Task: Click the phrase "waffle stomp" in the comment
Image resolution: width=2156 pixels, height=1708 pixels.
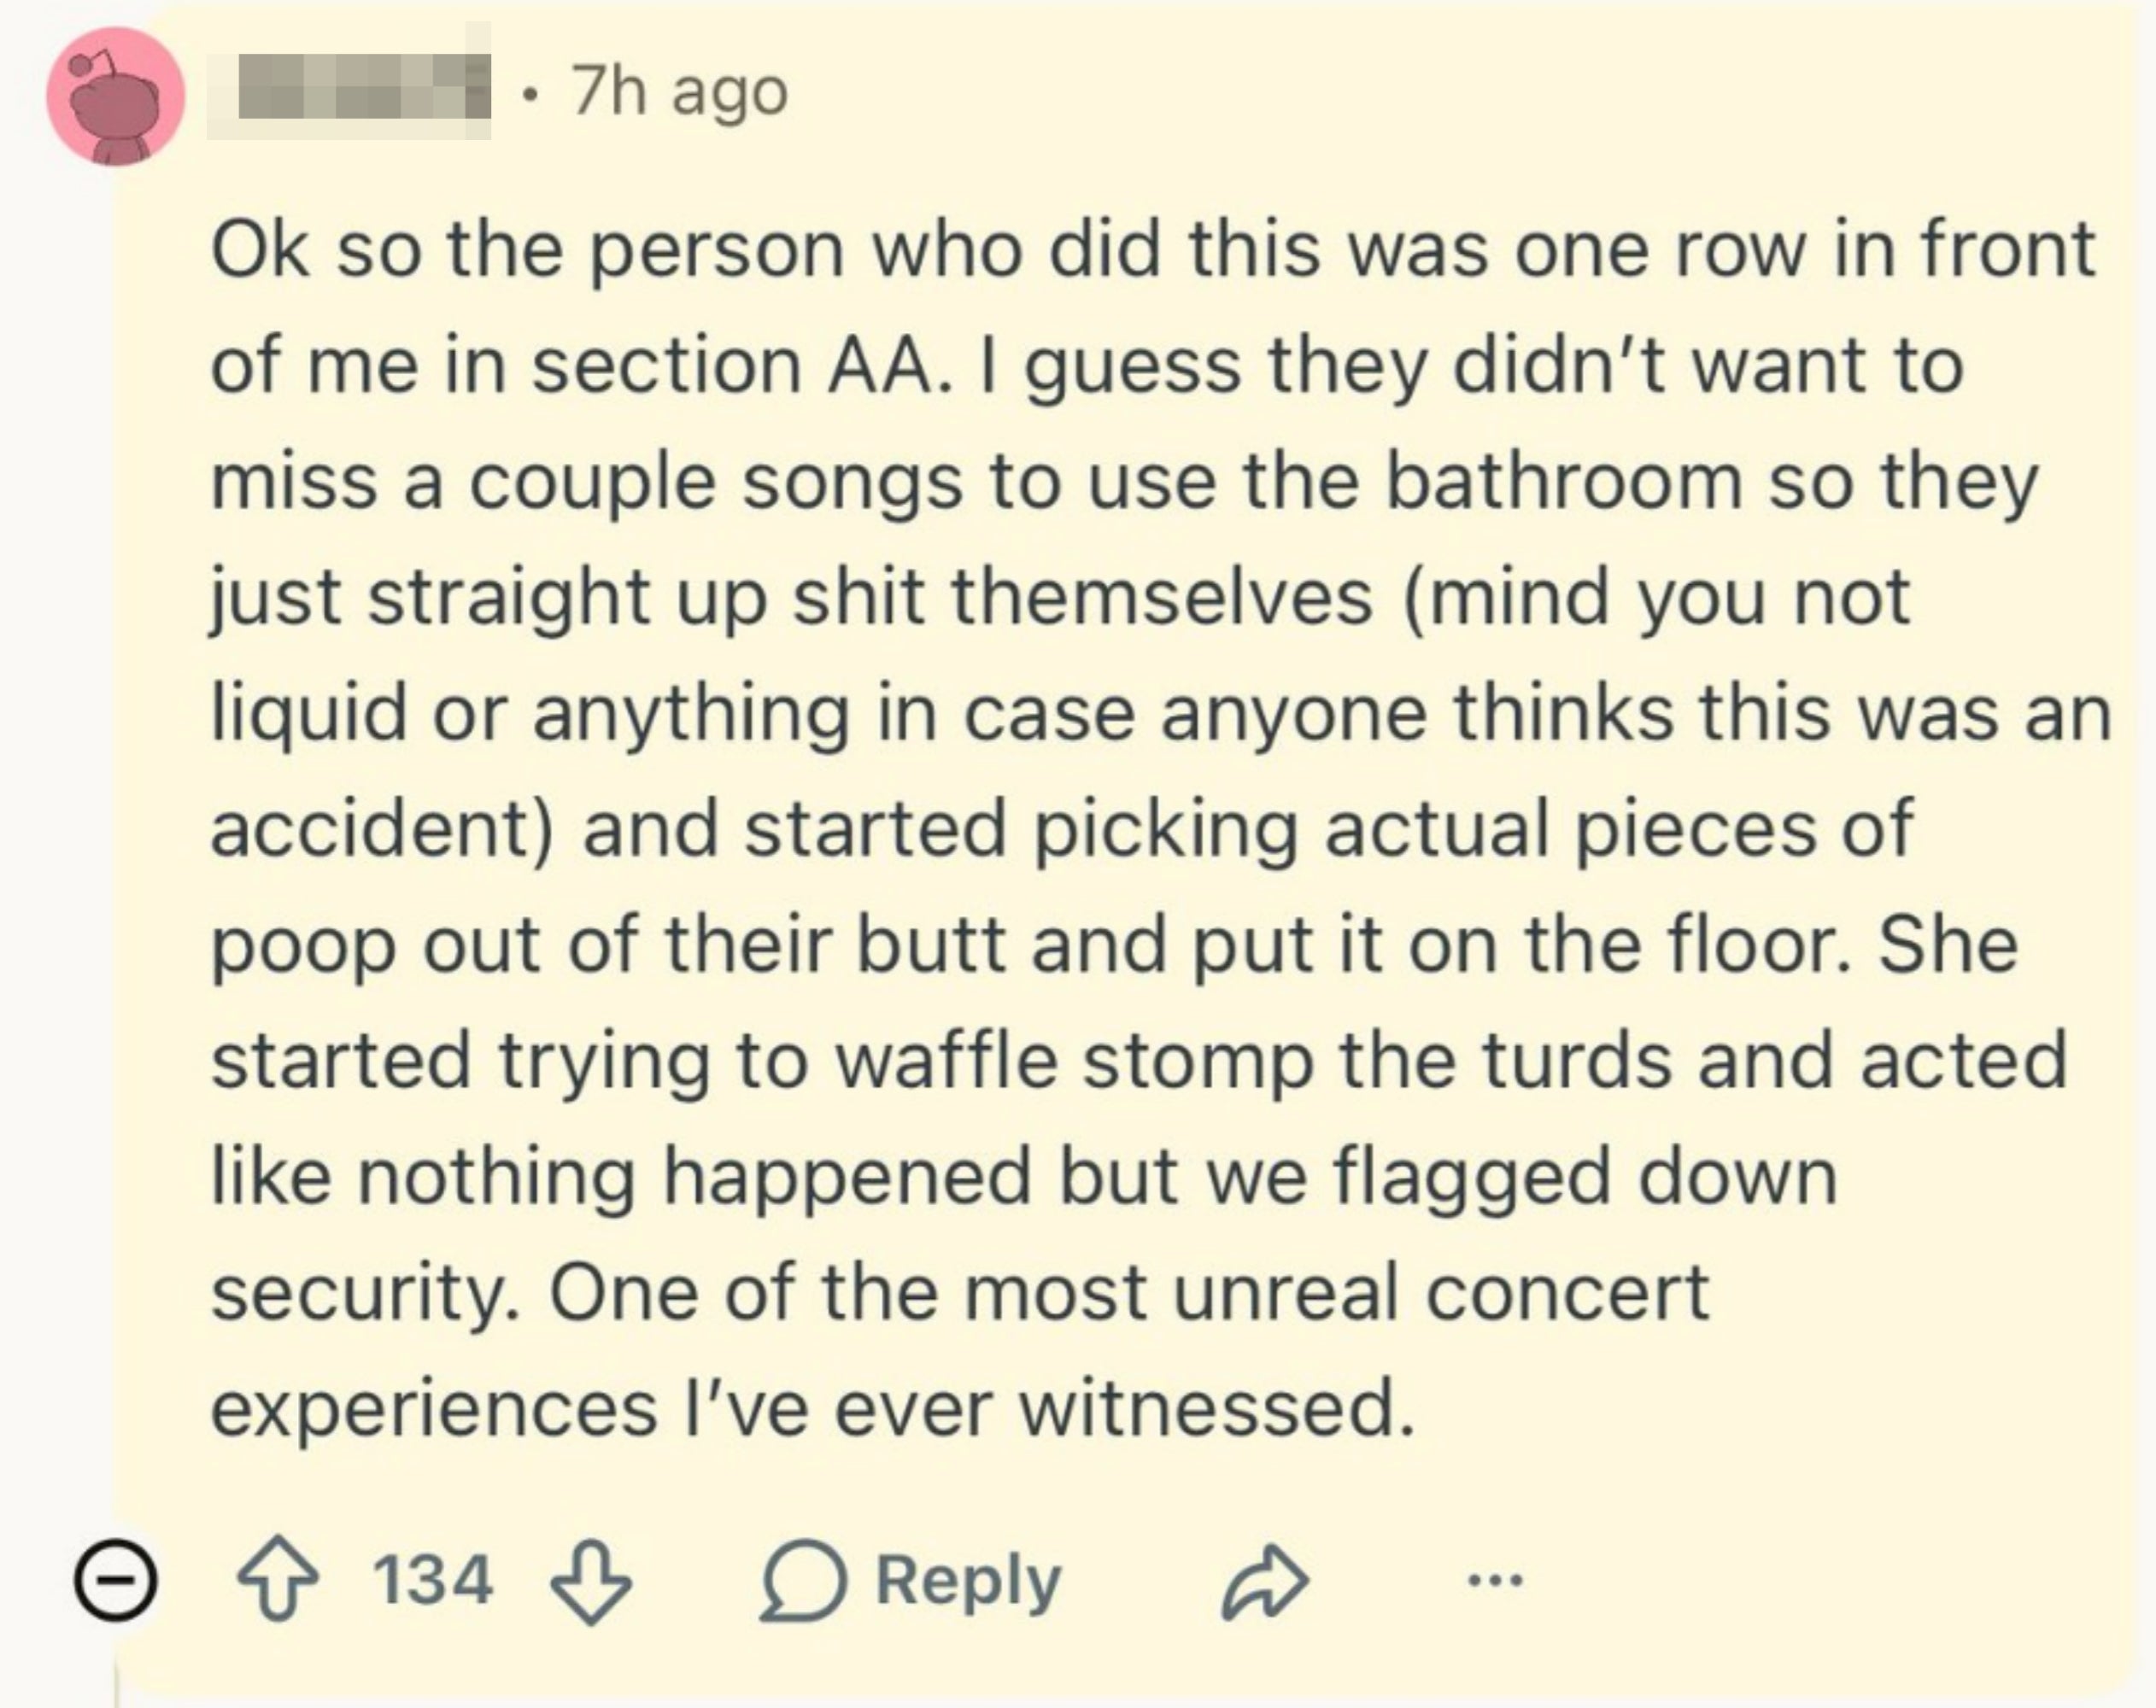Action: (1074, 1061)
